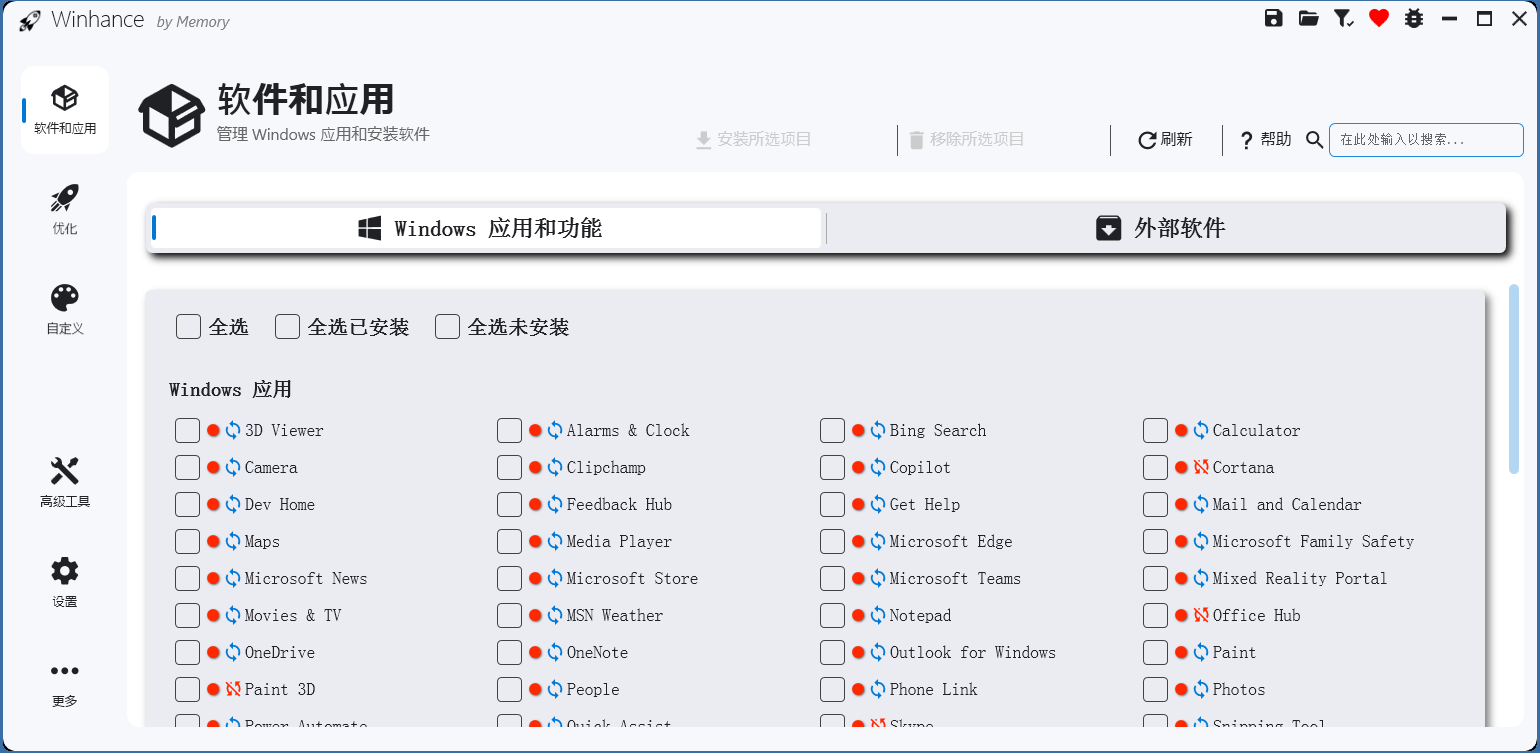Click the red status dot beside Calculator
The height and width of the screenshot is (753, 1540).
coord(1181,431)
